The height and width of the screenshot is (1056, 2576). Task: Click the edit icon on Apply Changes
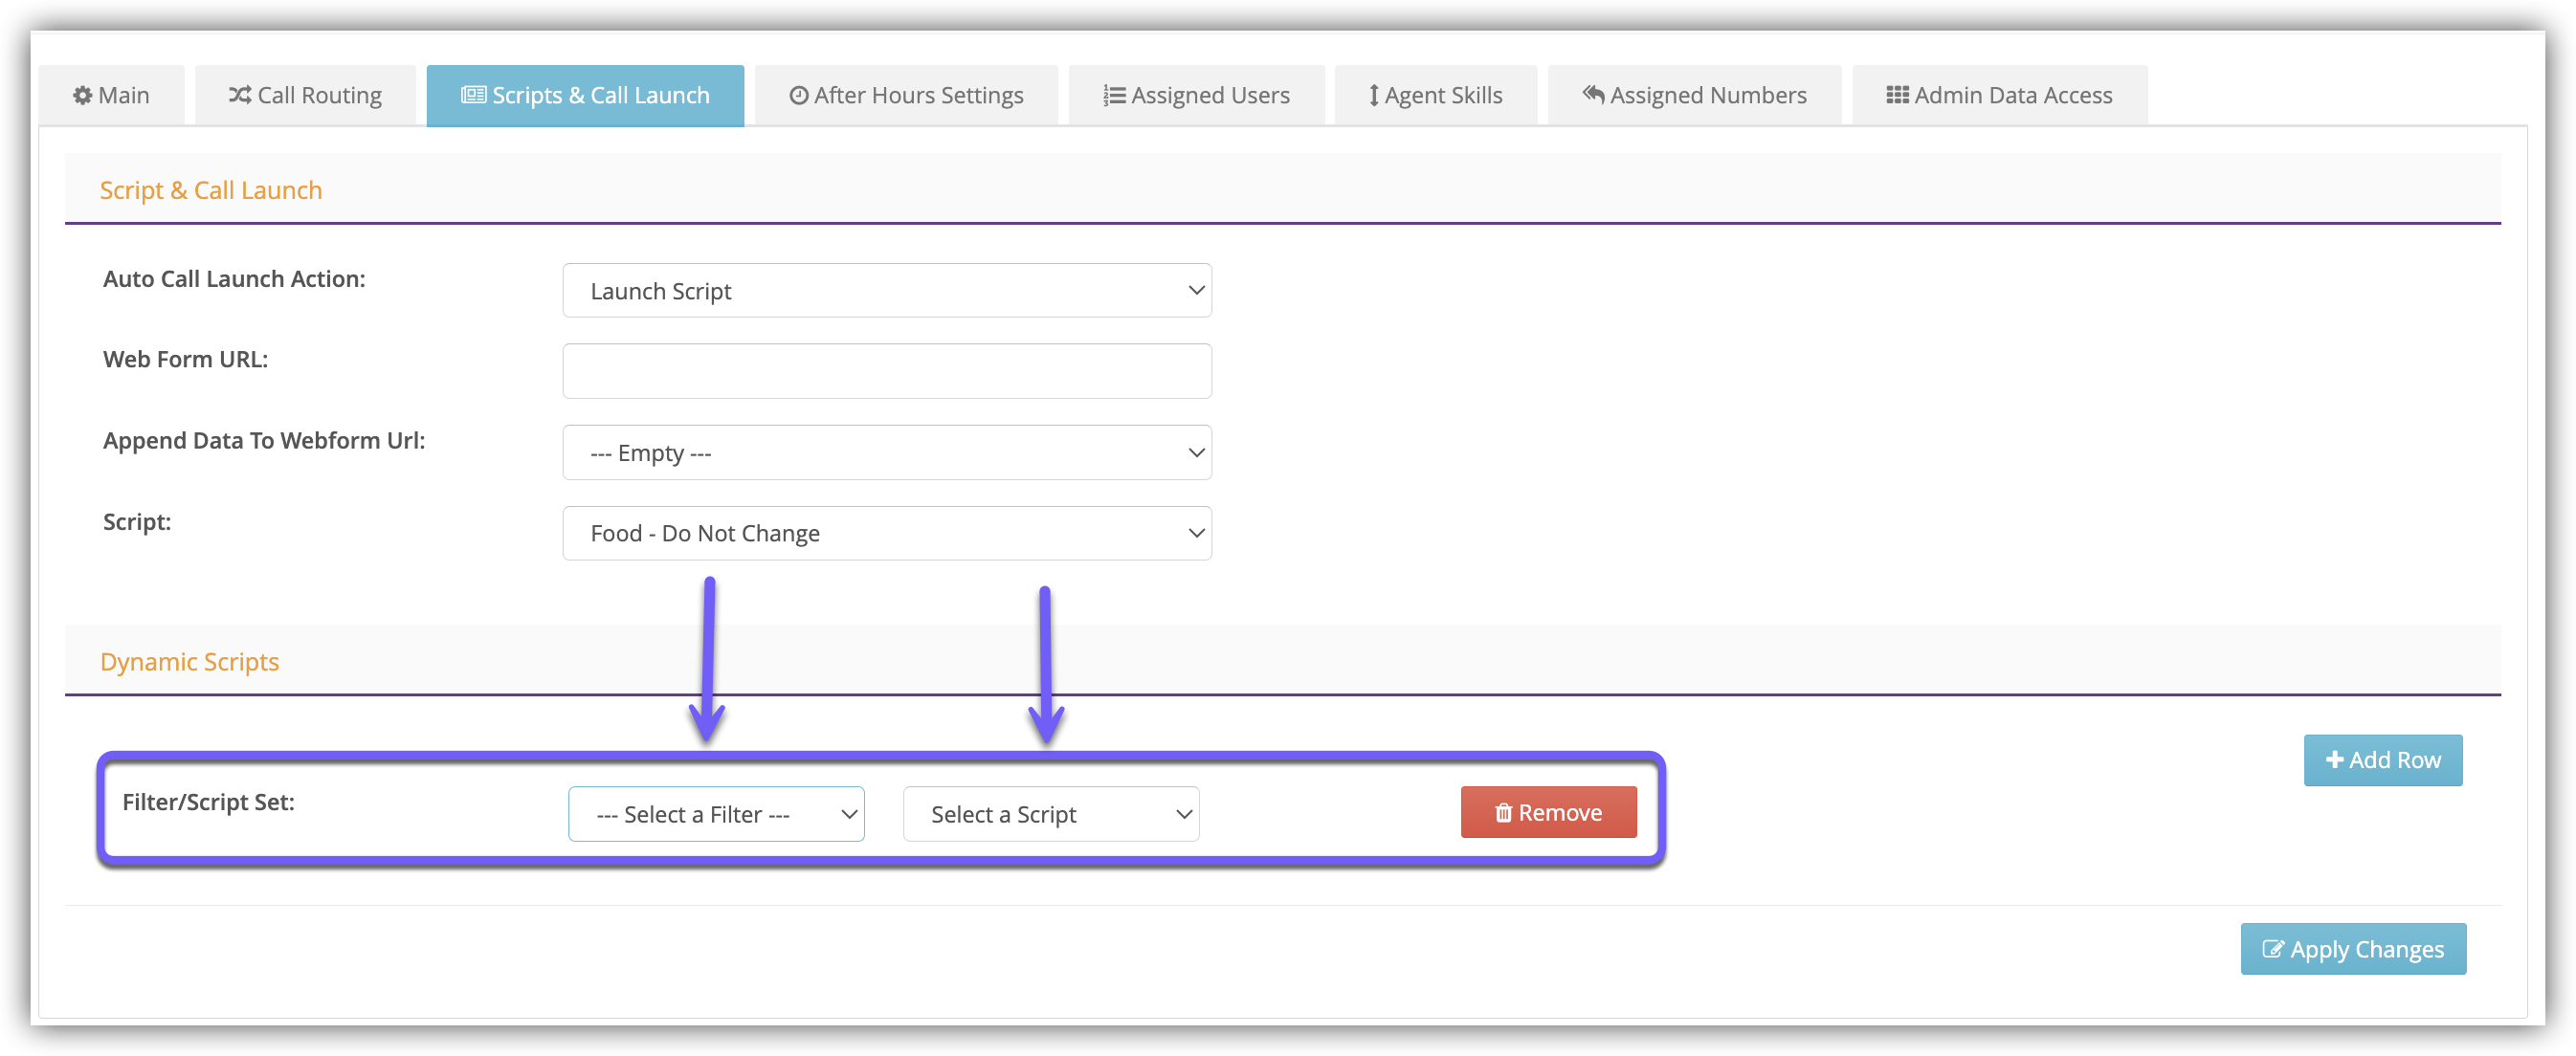tap(2272, 949)
